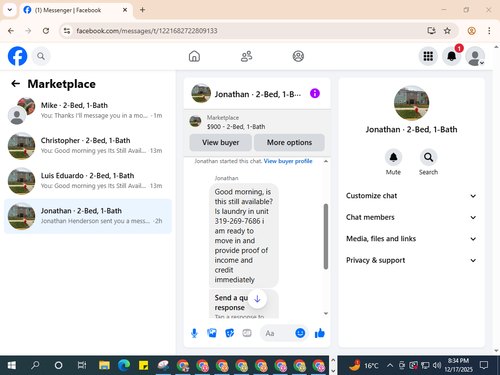Viewport: 500px width, 375px height.
Task: Expand the Chat members section
Action: click(411, 217)
